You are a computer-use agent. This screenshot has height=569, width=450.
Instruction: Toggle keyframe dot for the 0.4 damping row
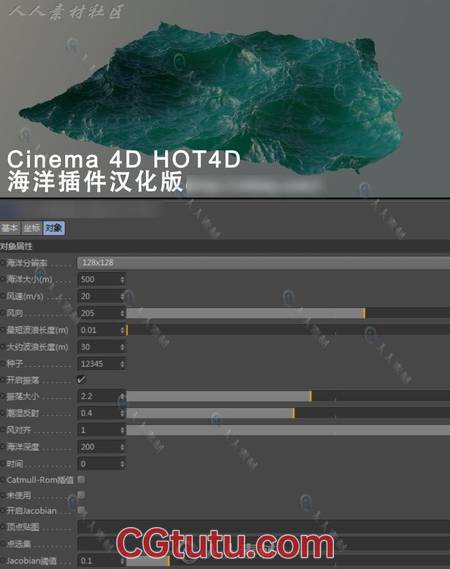[x=3, y=413]
